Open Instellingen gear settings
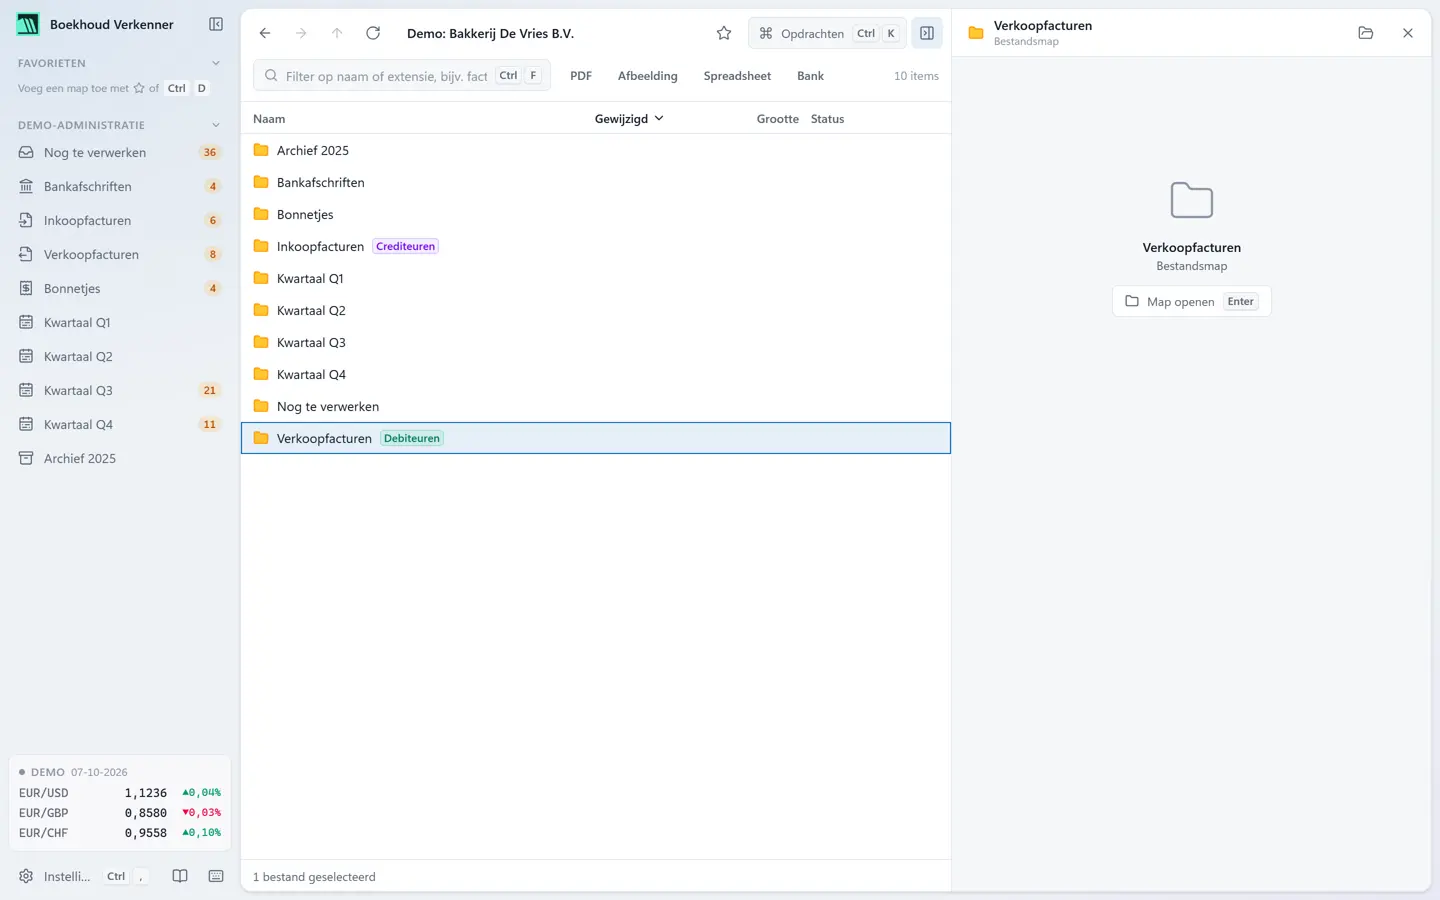Viewport: 1440px width, 900px height. click(x=54, y=876)
